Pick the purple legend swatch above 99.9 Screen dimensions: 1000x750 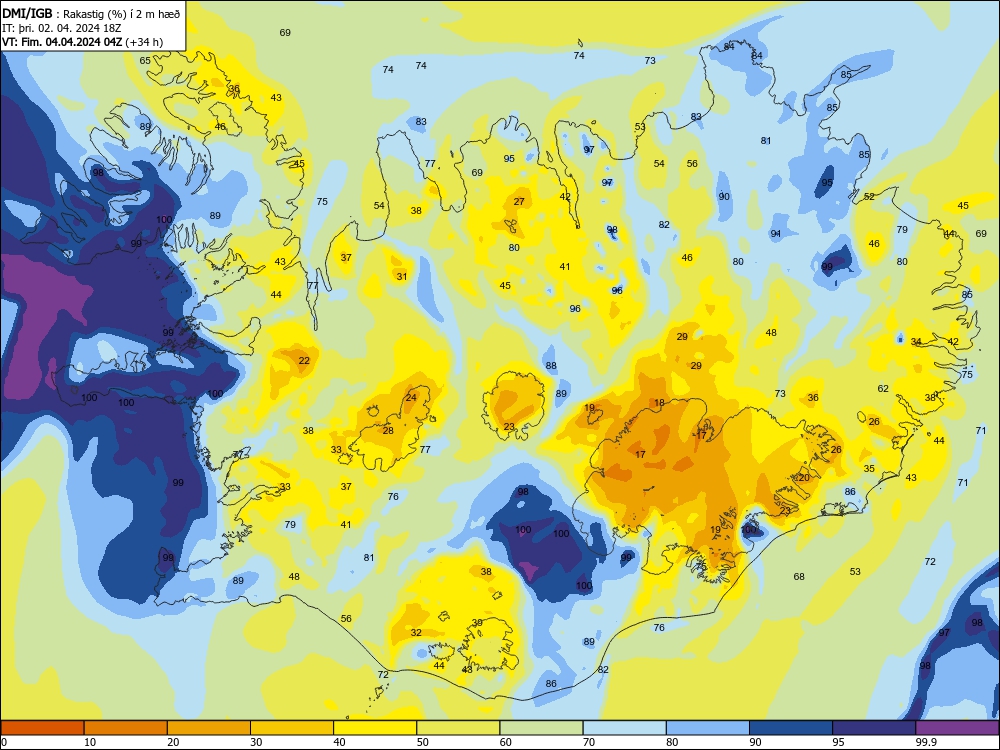coord(957,728)
